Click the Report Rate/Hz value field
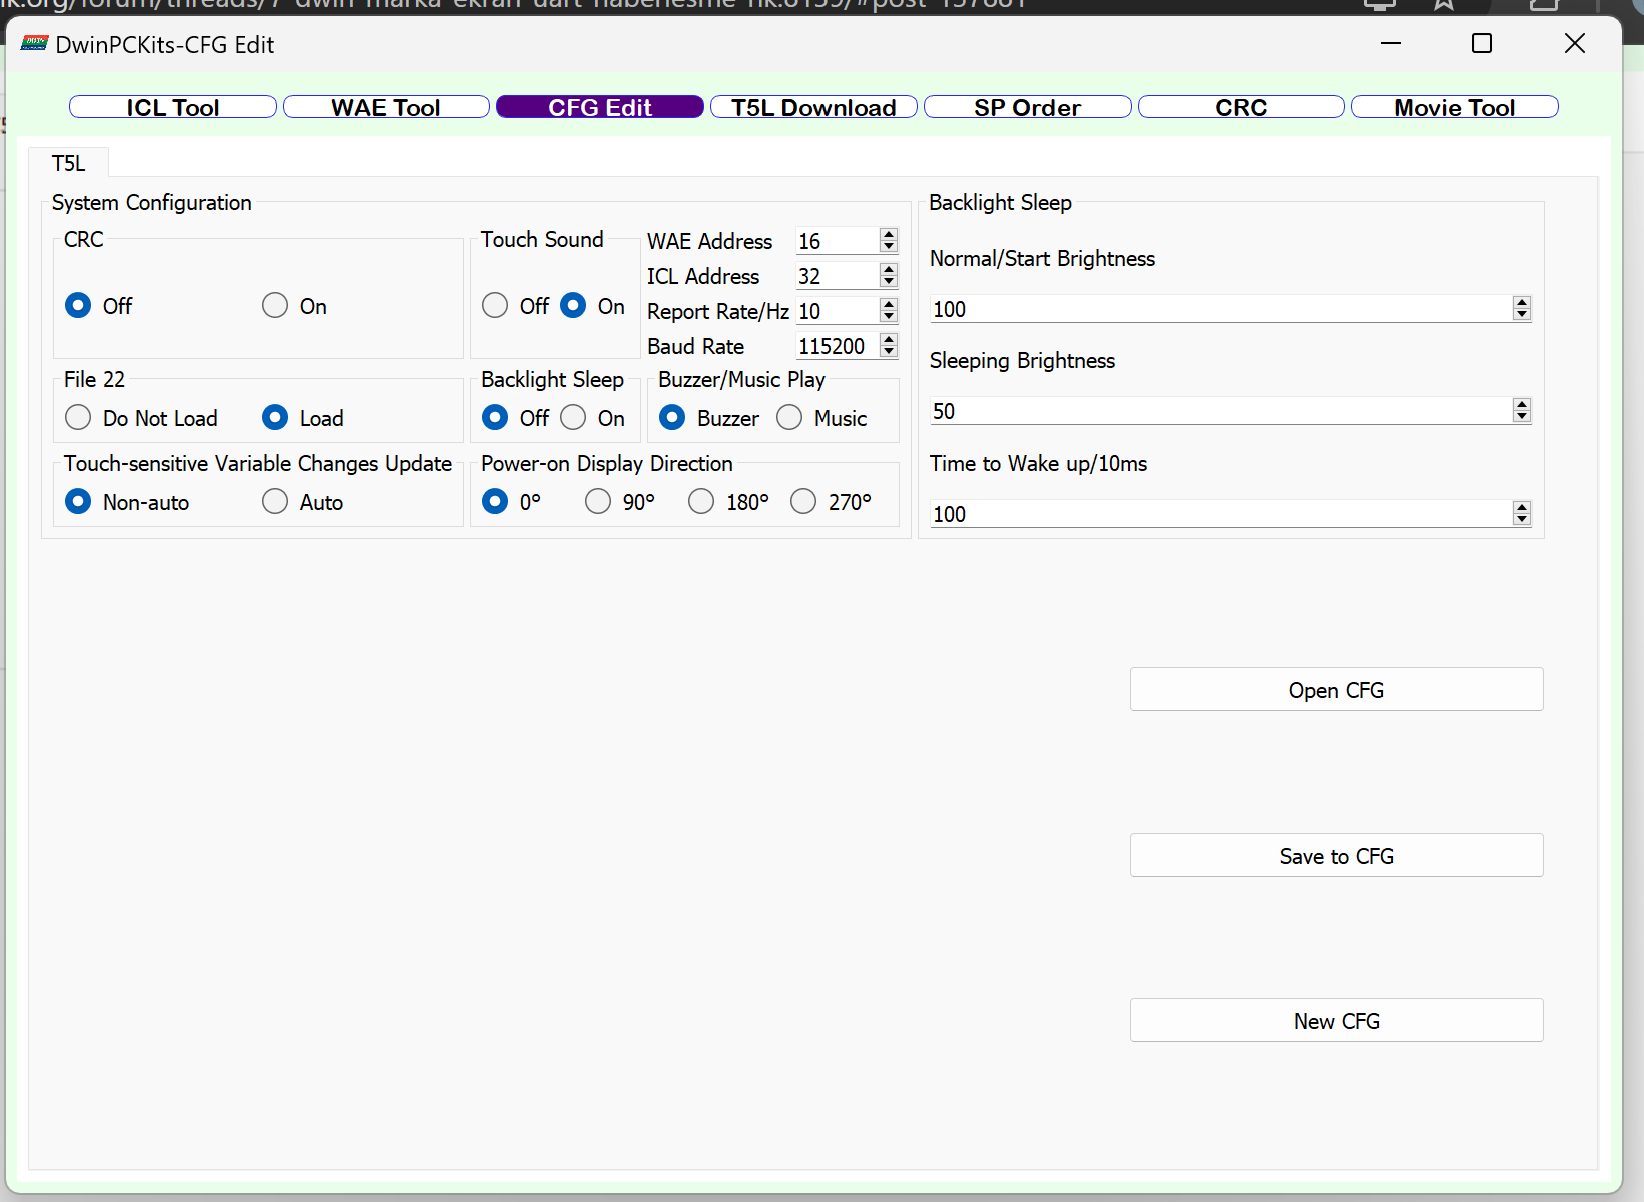 point(837,311)
